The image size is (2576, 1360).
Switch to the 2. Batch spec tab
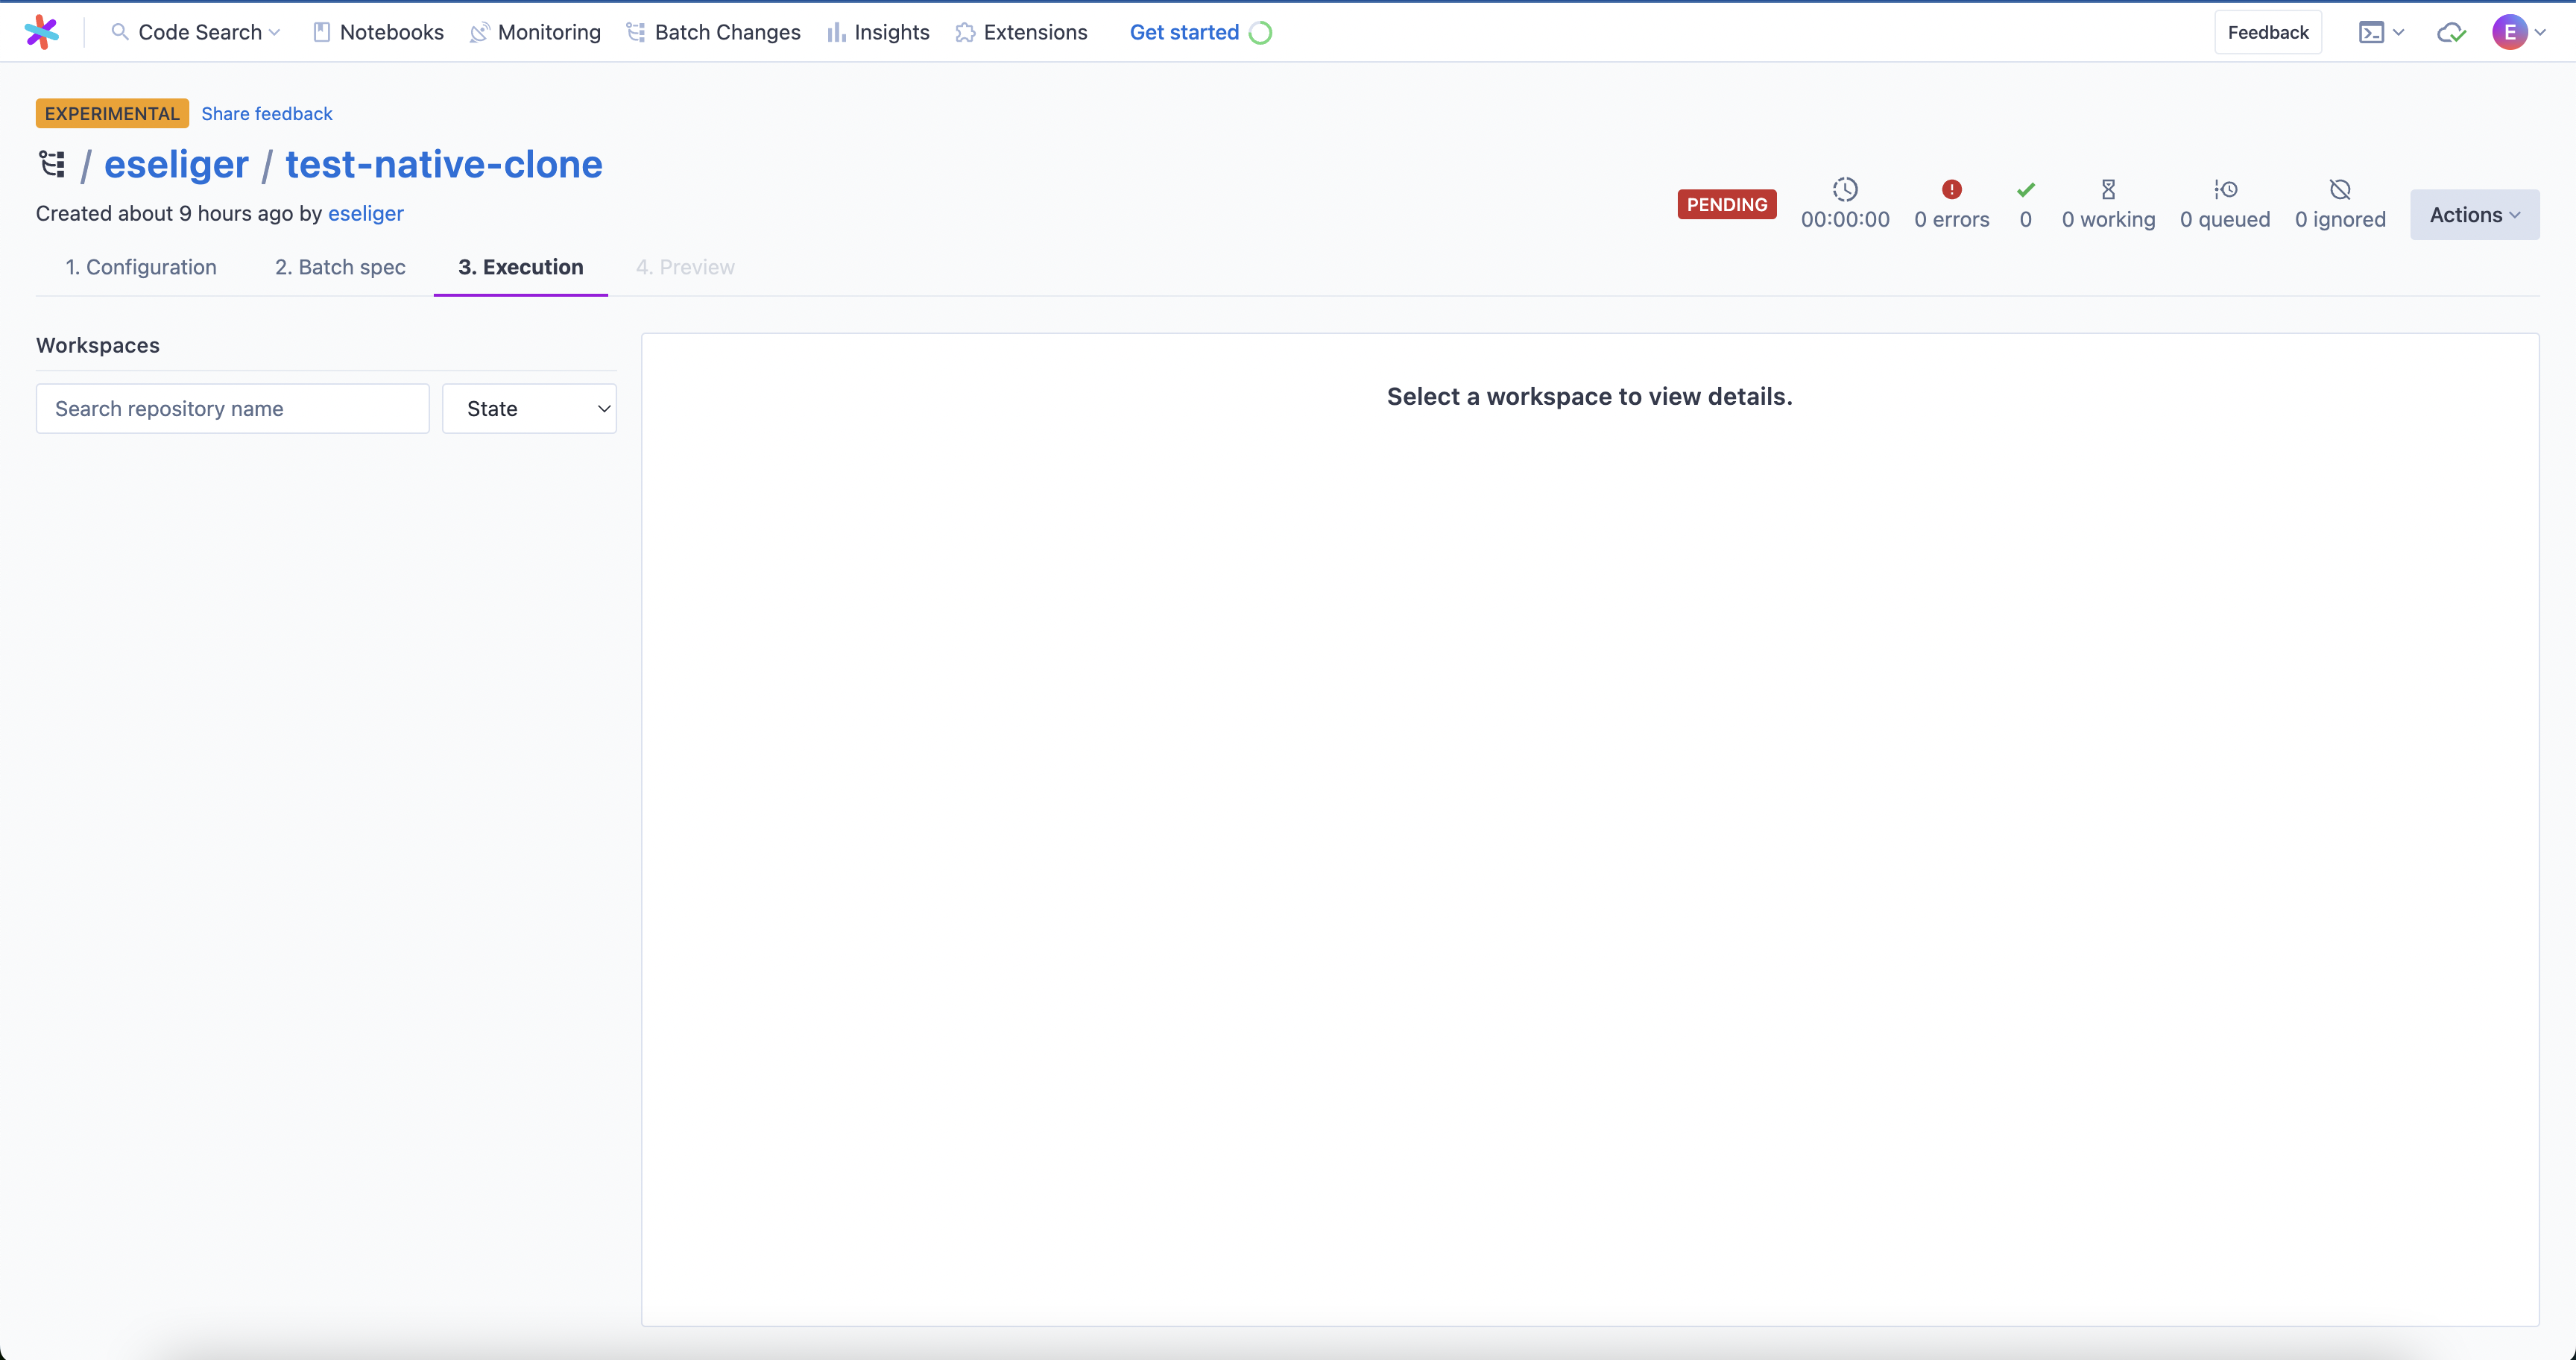340,267
